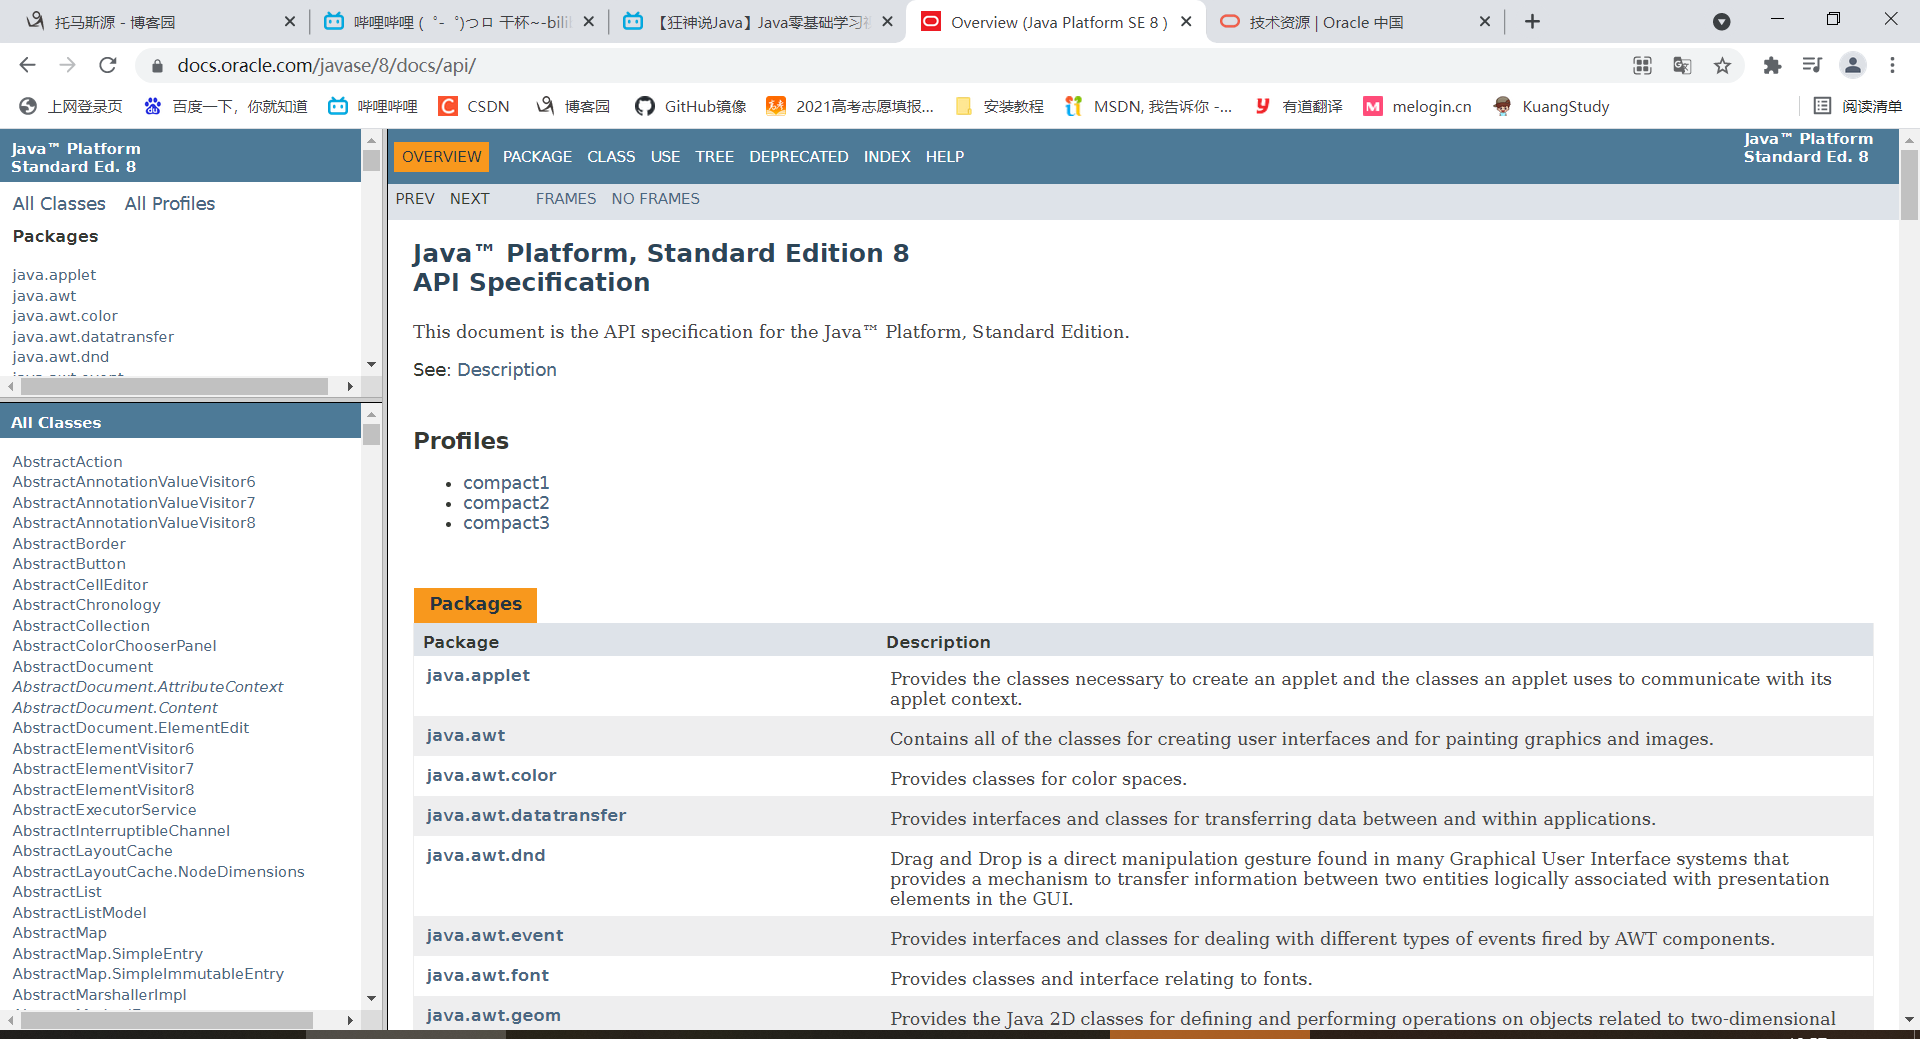The image size is (1920, 1039).
Task: Bookmark this page with the star icon
Action: [x=1722, y=65]
